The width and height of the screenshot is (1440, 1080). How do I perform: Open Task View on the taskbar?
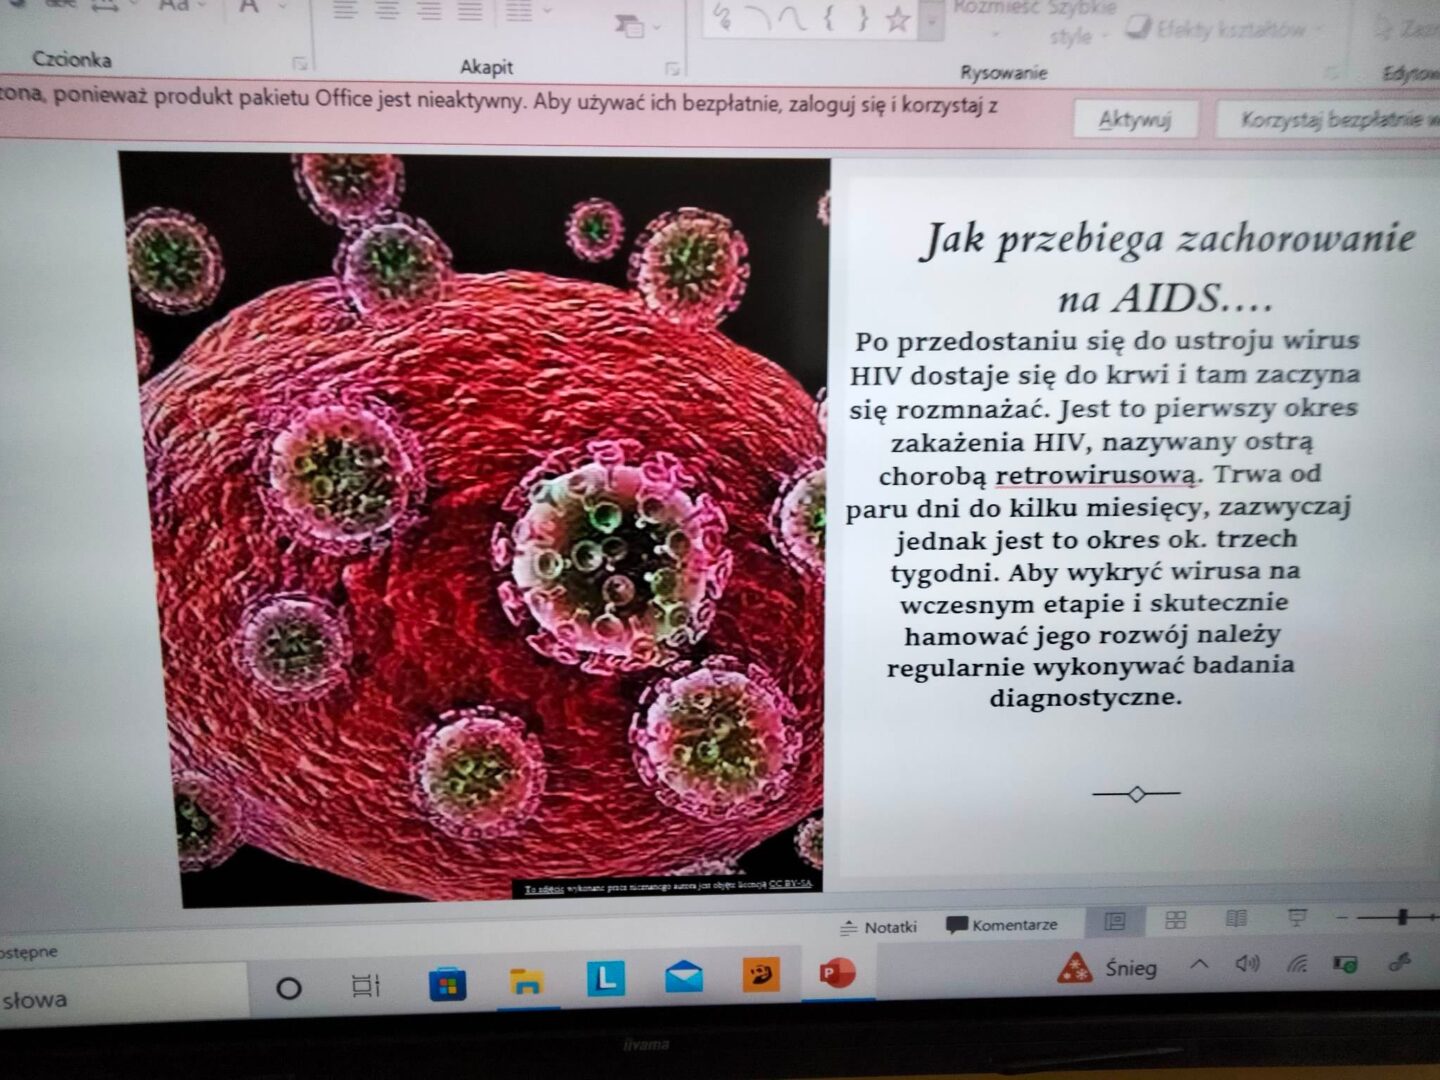[x=366, y=987]
